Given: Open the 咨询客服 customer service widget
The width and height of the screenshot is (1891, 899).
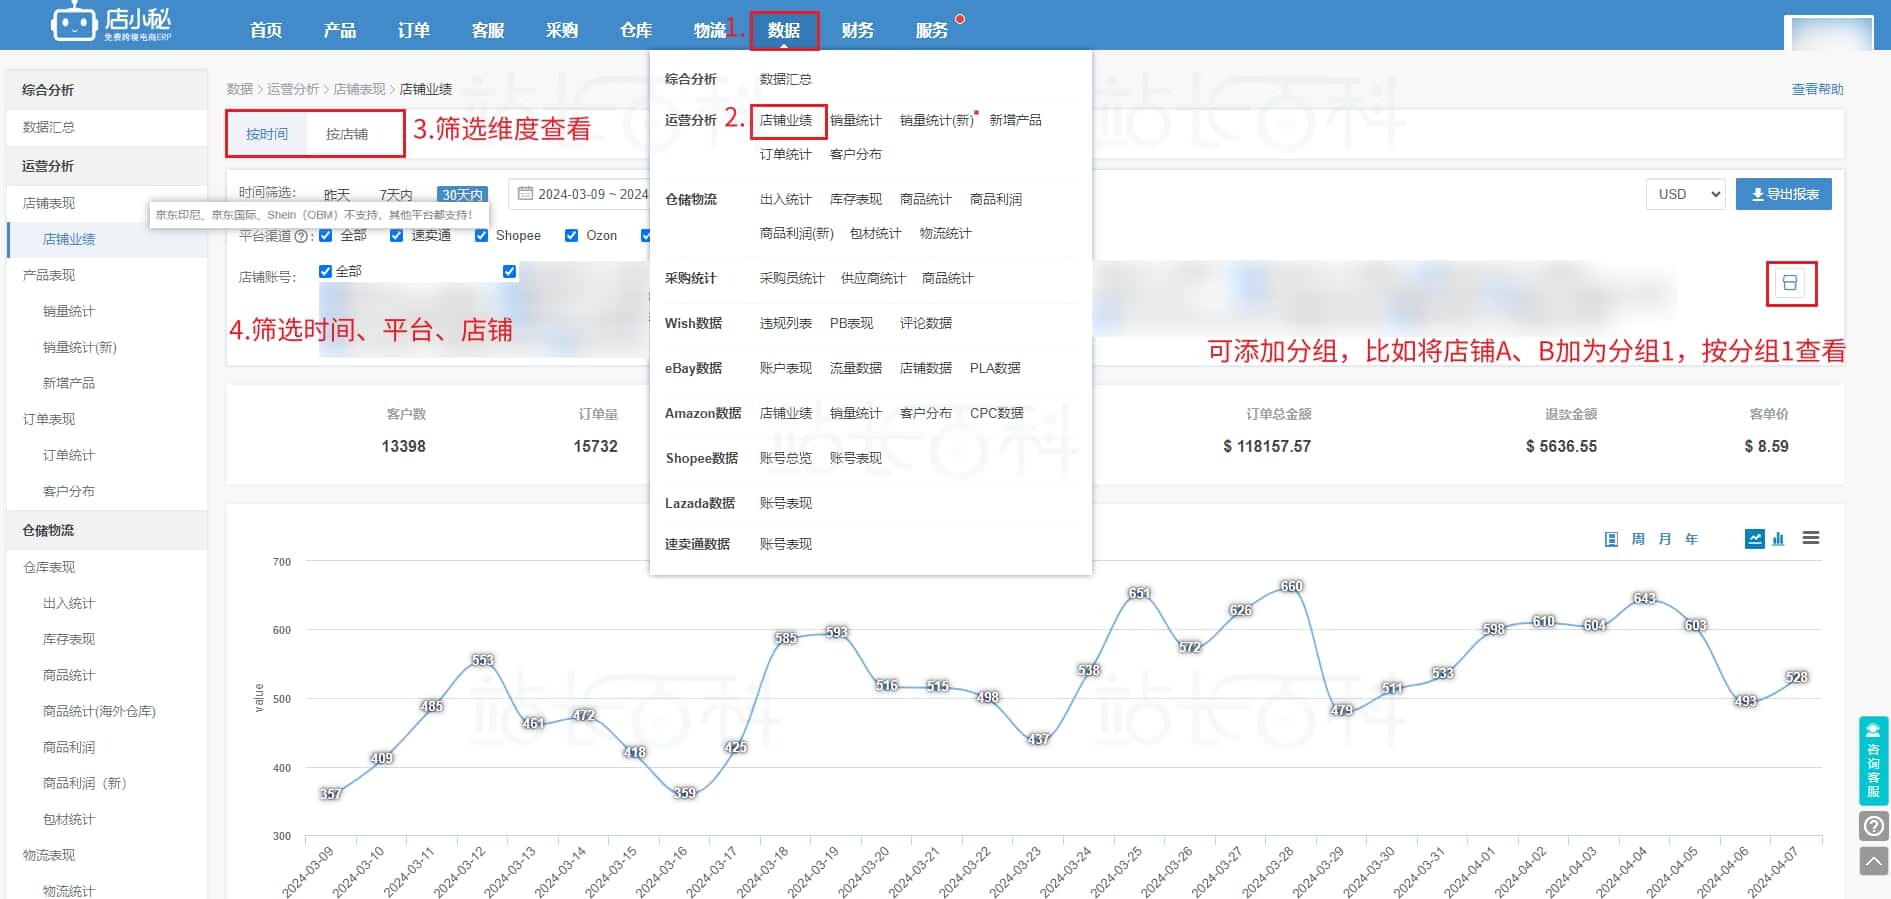Looking at the screenshot, I should tap(1873, 761).
